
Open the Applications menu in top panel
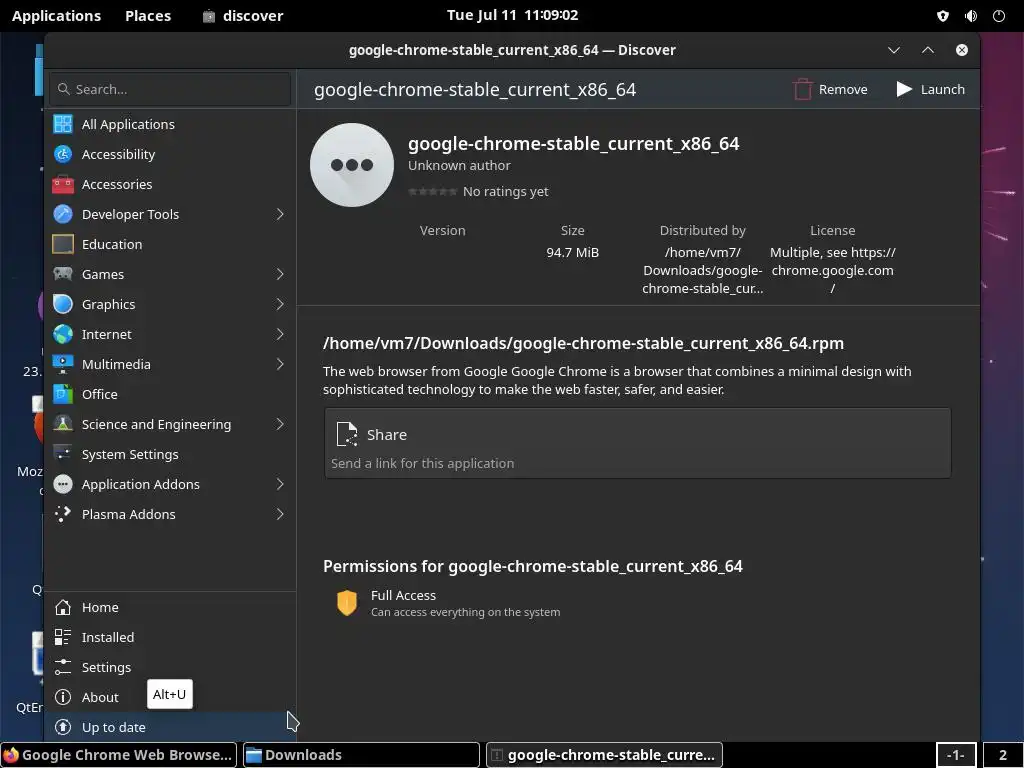tap(56, 16)
